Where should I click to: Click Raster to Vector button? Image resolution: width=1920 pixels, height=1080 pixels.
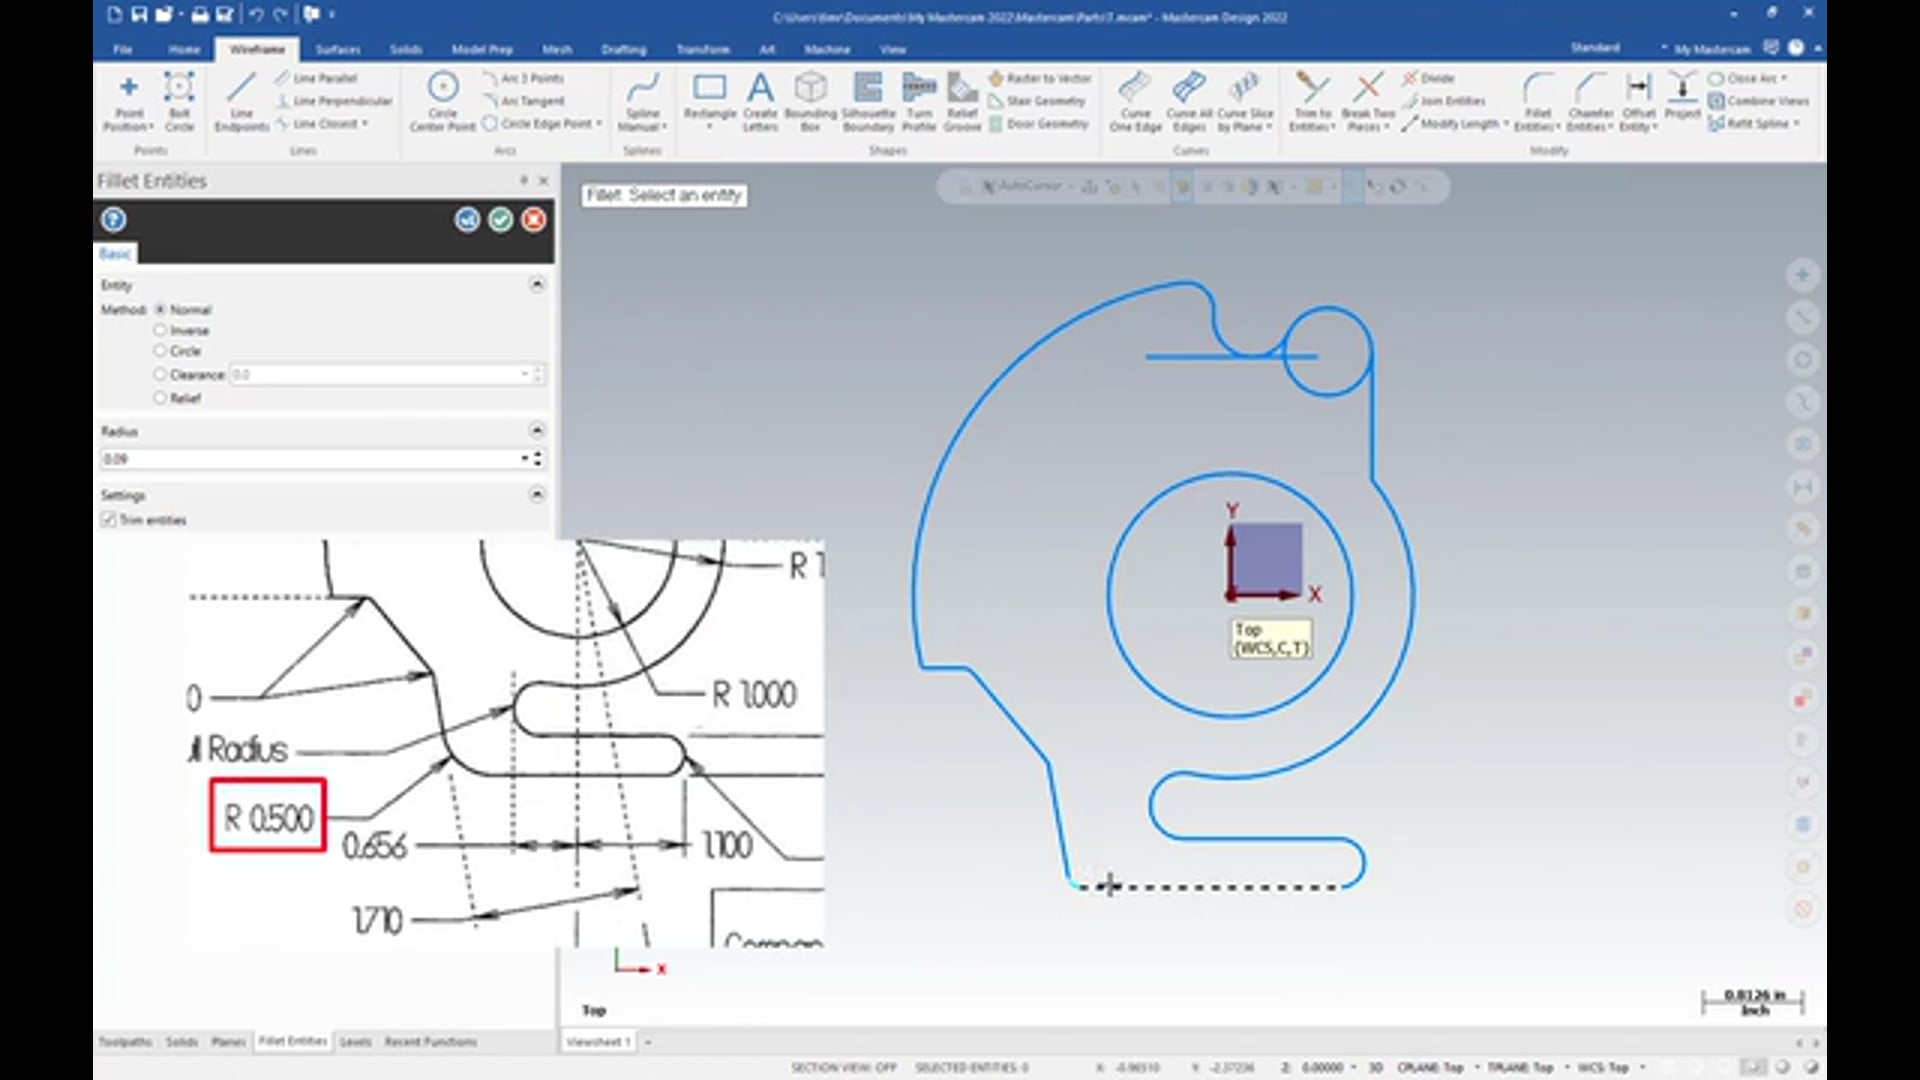(1040, 78)
